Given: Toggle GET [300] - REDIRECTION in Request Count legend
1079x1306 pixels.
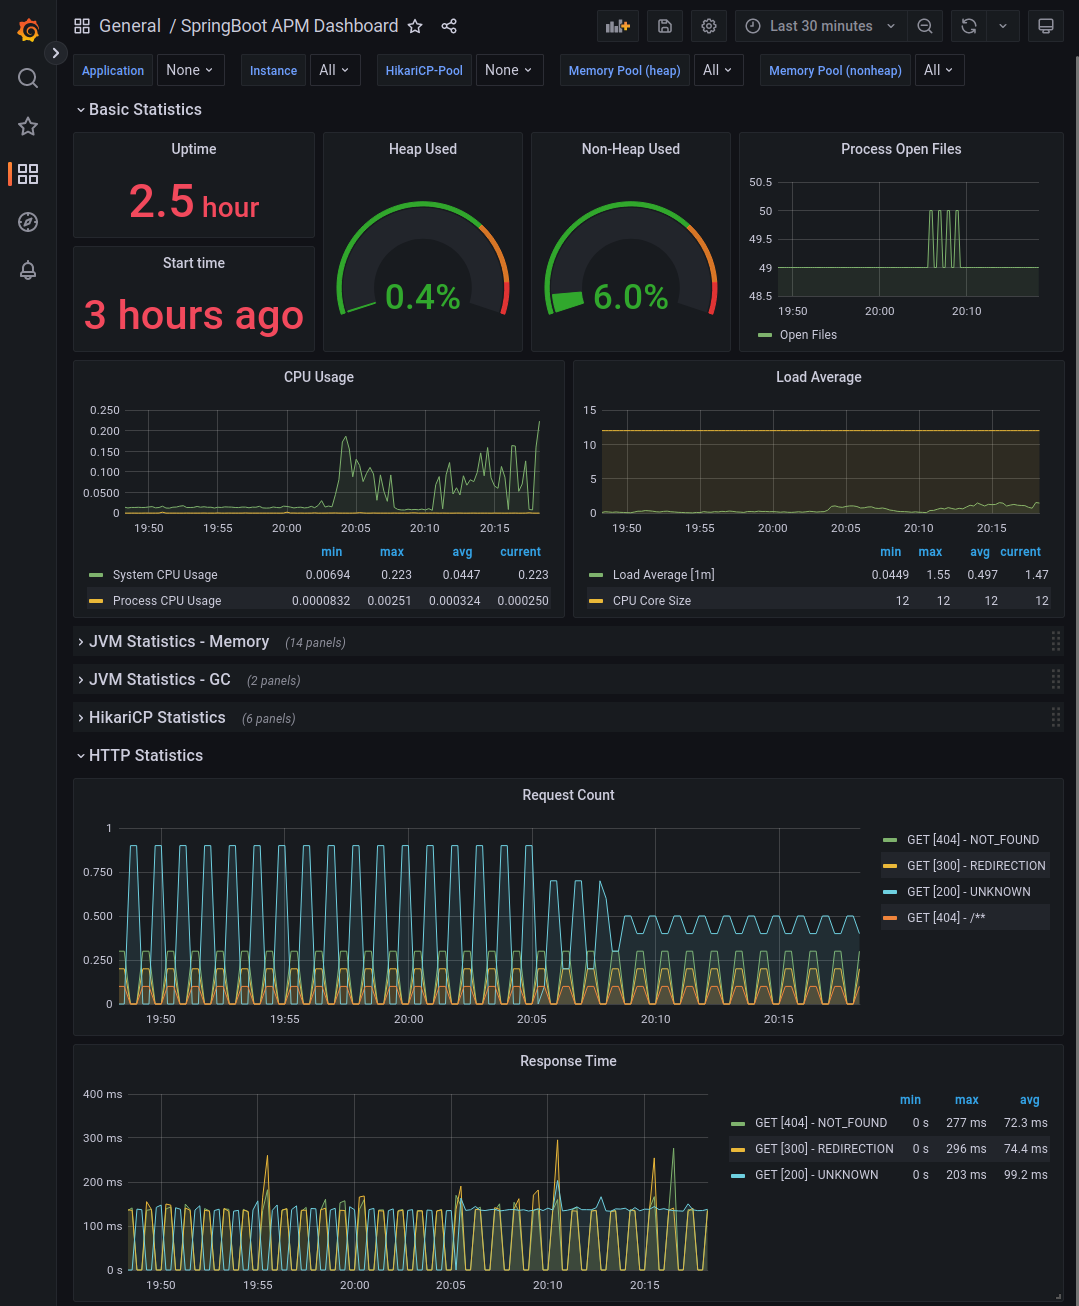Looking at the screenshot, I should tap(976, 866).
